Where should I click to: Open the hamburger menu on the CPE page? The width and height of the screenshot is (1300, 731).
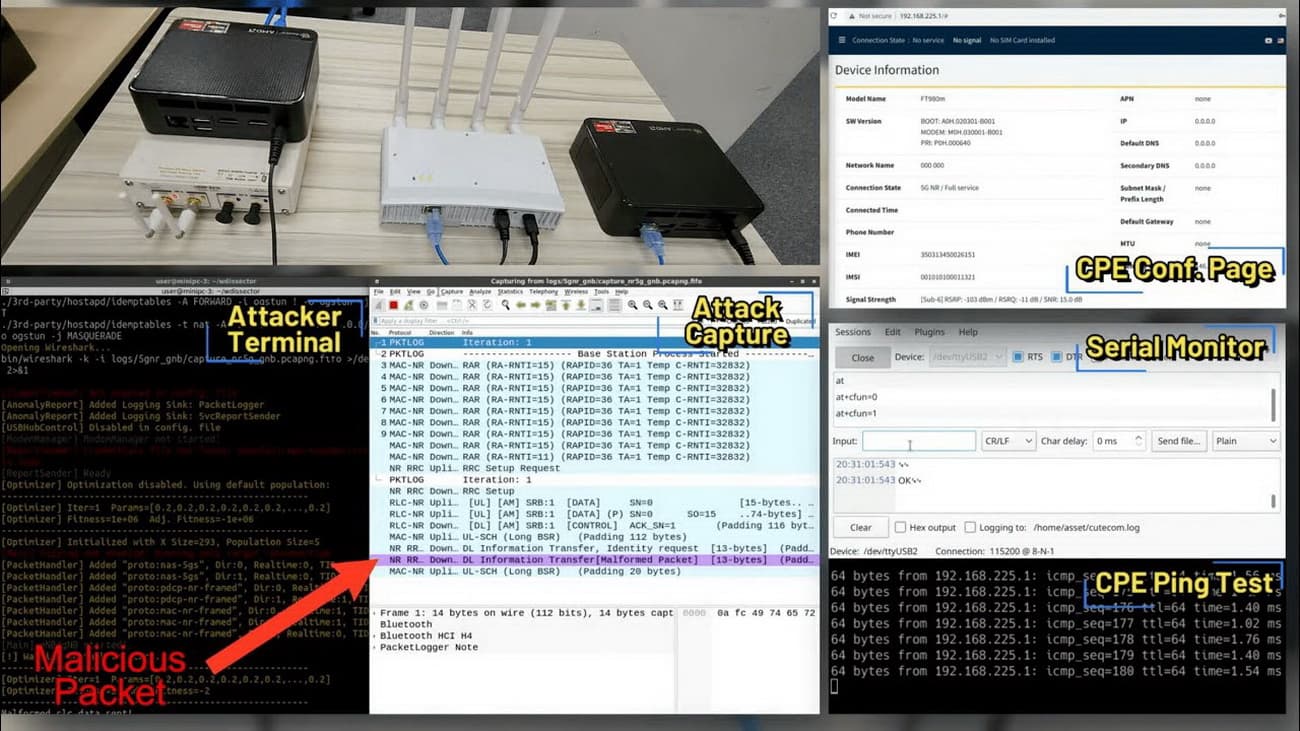[x=842, y=41]
